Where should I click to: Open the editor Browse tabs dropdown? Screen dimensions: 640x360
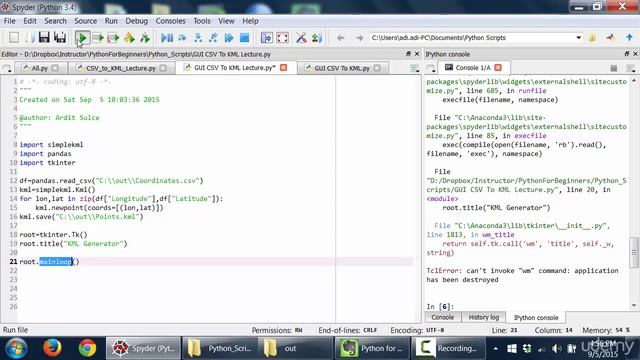coord(7,68)
